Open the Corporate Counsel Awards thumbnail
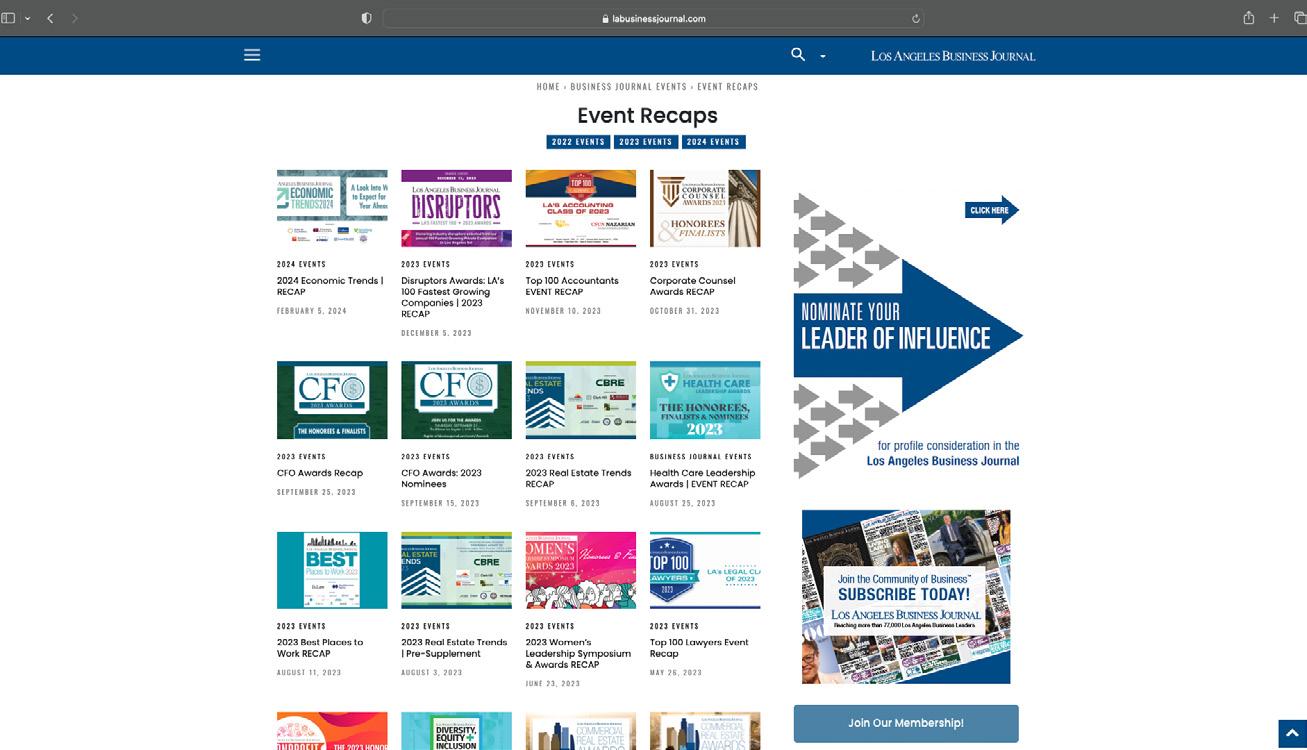The width and height of the screenshot is (1307, 750). [705, 208]
